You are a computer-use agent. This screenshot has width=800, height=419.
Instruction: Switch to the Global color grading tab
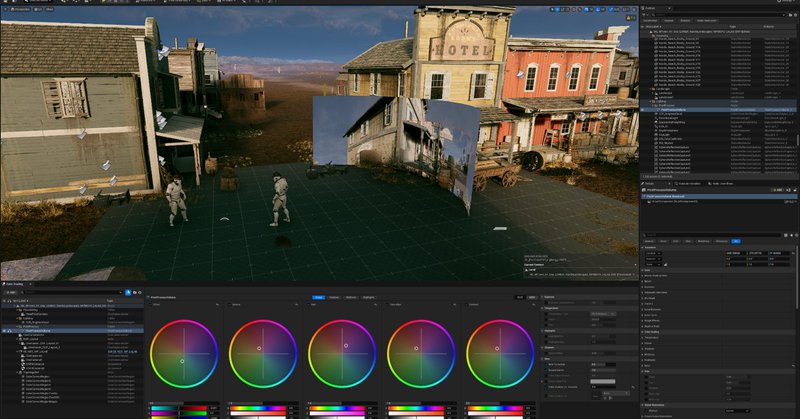(318, 297)
